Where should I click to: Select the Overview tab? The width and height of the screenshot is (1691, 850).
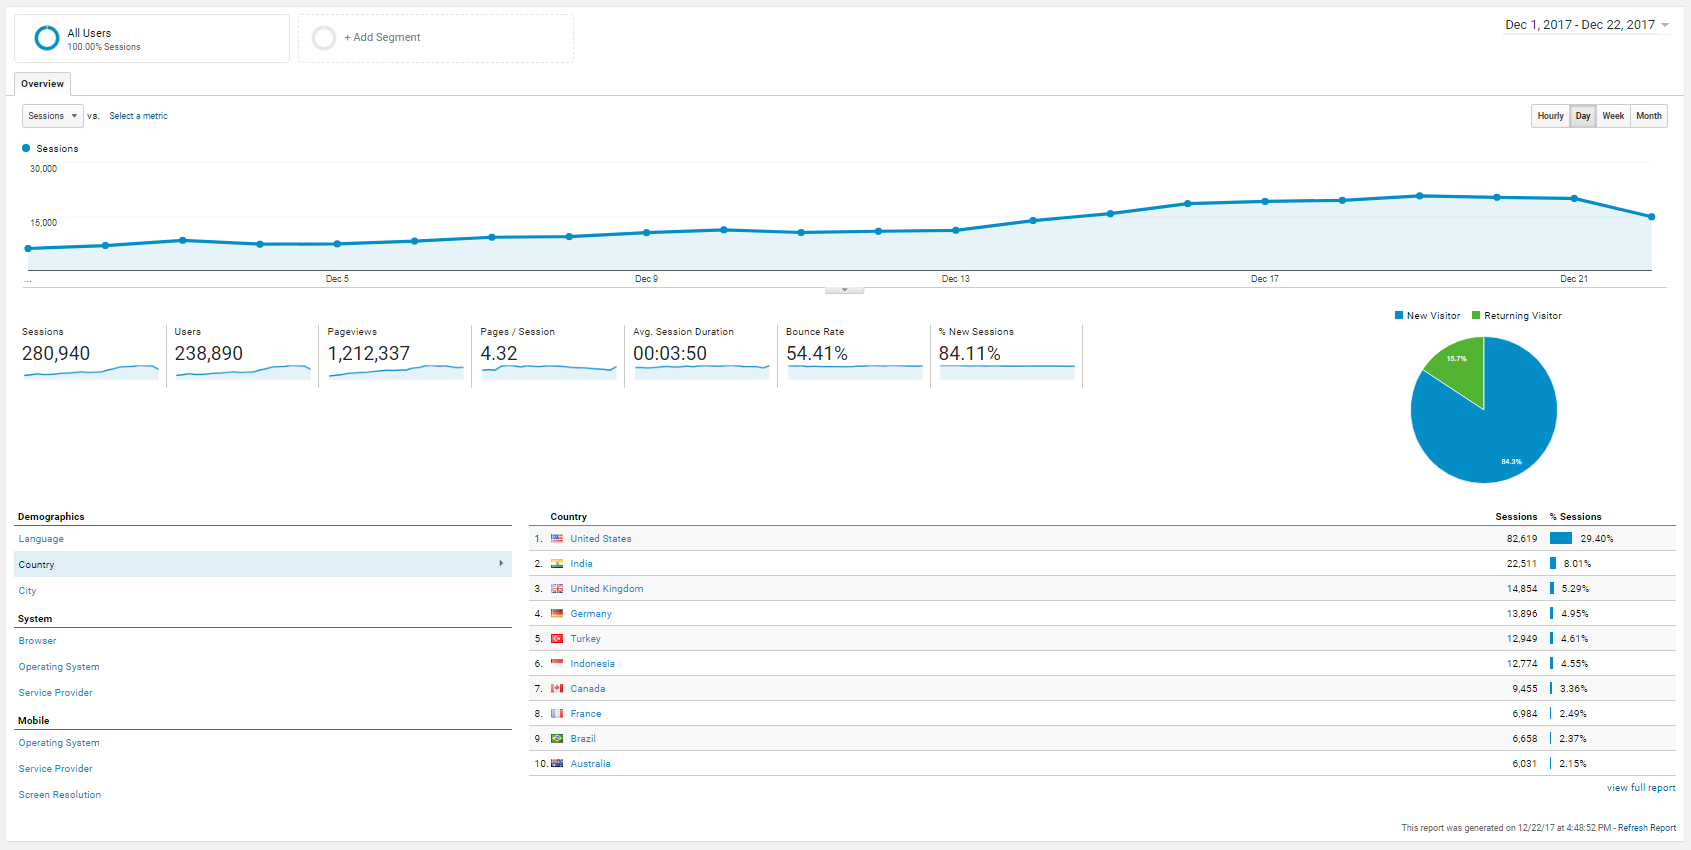[42, 84]
